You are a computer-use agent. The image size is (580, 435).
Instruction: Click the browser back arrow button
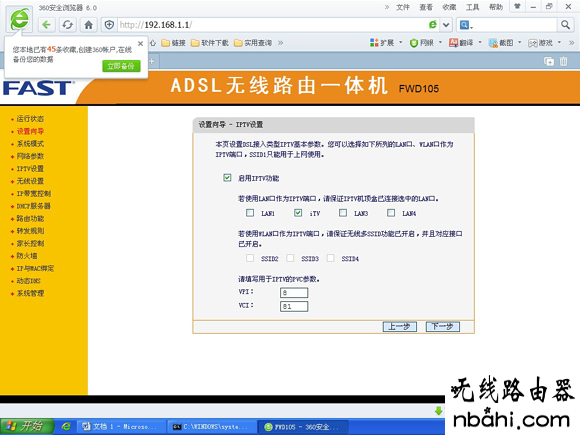pos(46,25)
